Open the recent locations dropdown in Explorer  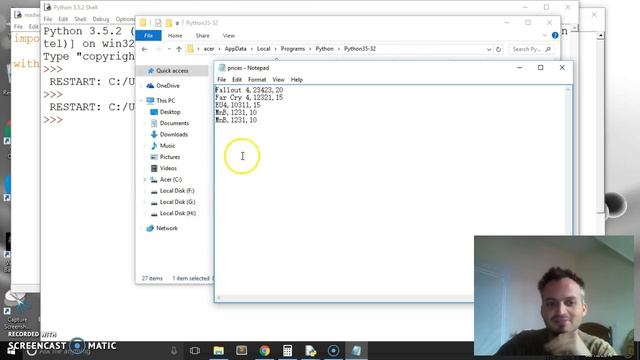pyautogui.click(x=169, y=49)
